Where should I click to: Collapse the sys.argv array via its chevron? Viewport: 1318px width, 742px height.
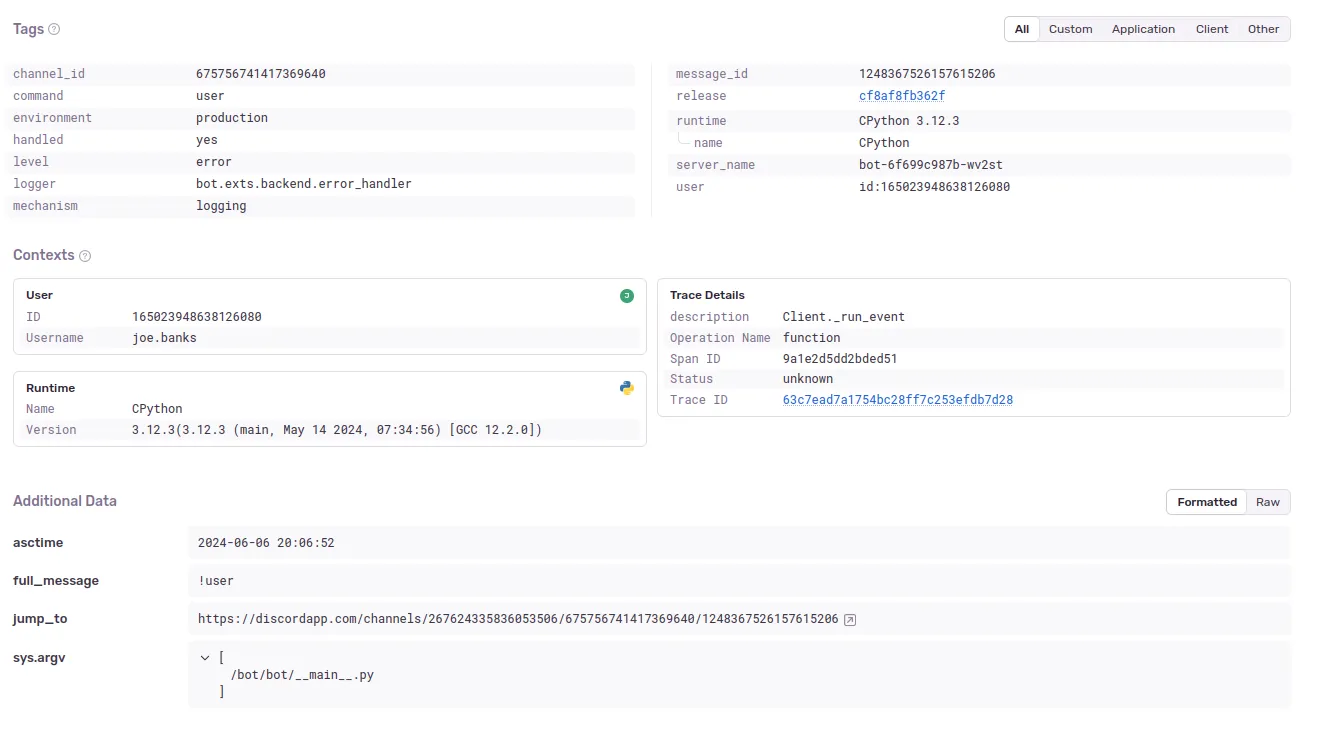pyautogui.click(x=205, y=657)
